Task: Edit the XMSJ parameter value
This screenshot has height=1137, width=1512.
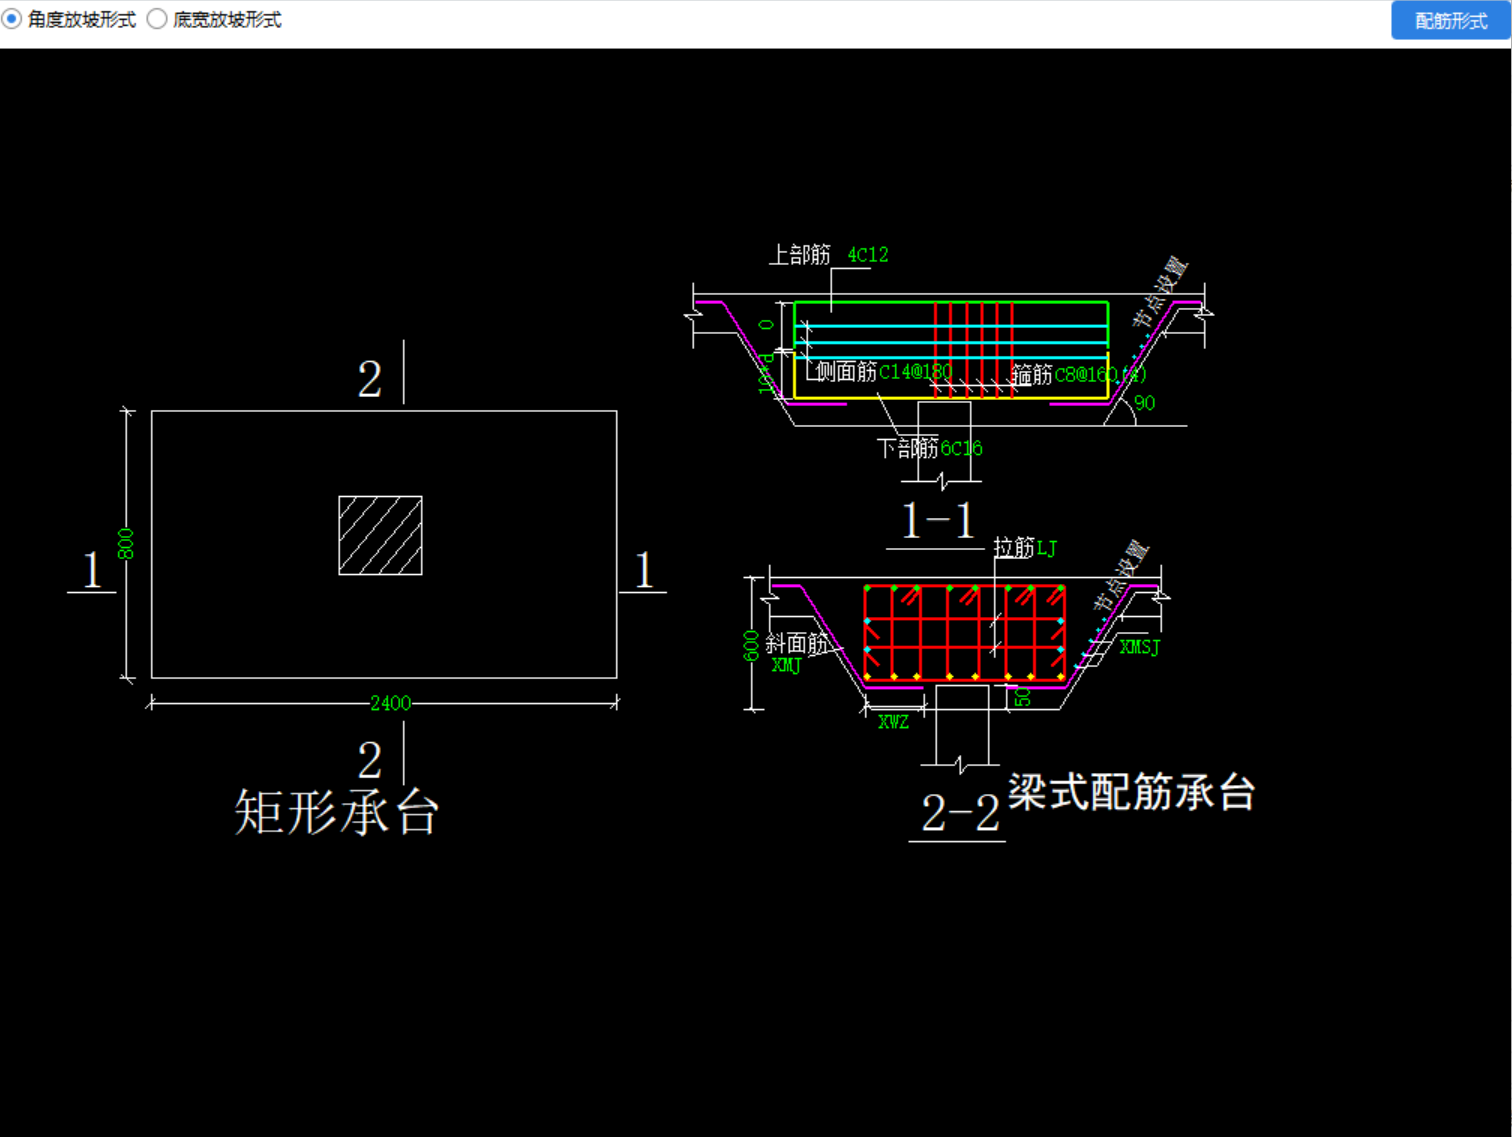Action: pos(1139,647)
